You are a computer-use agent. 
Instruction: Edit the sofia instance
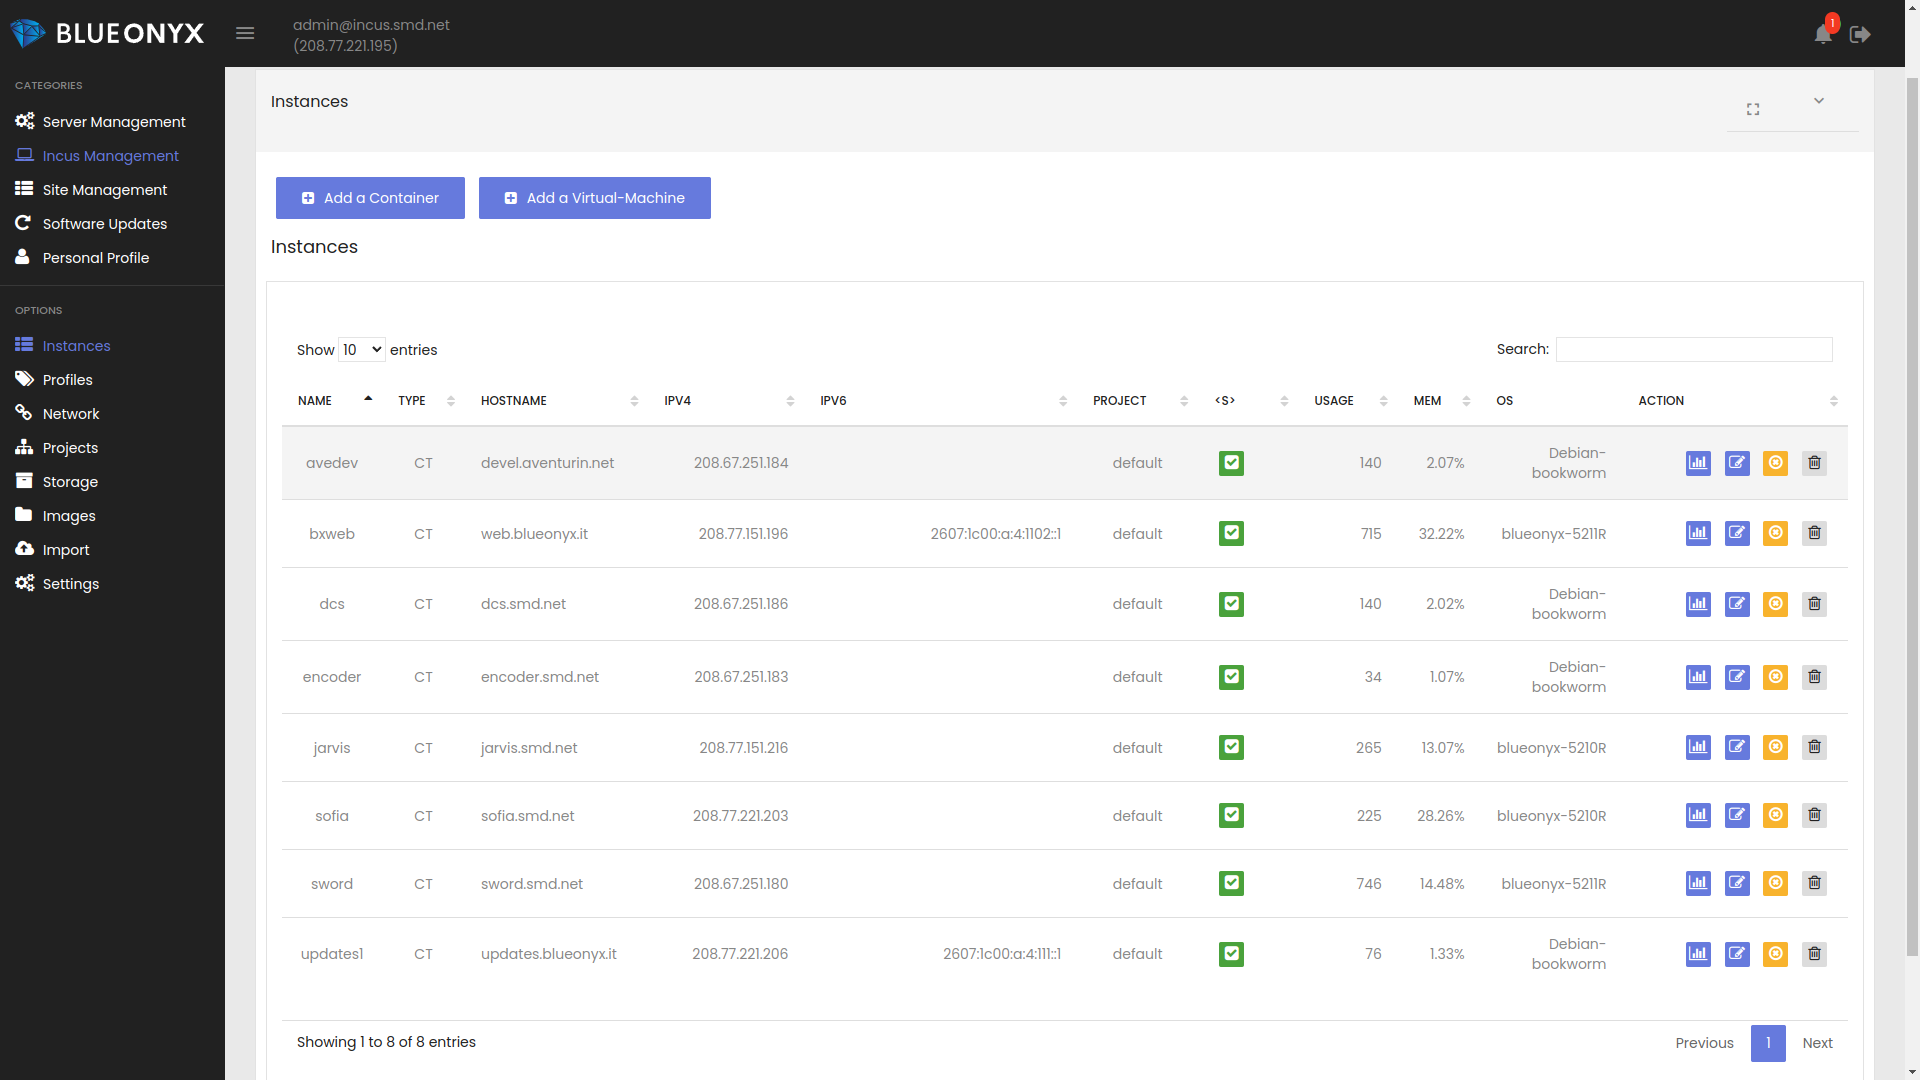point(1737,815)
